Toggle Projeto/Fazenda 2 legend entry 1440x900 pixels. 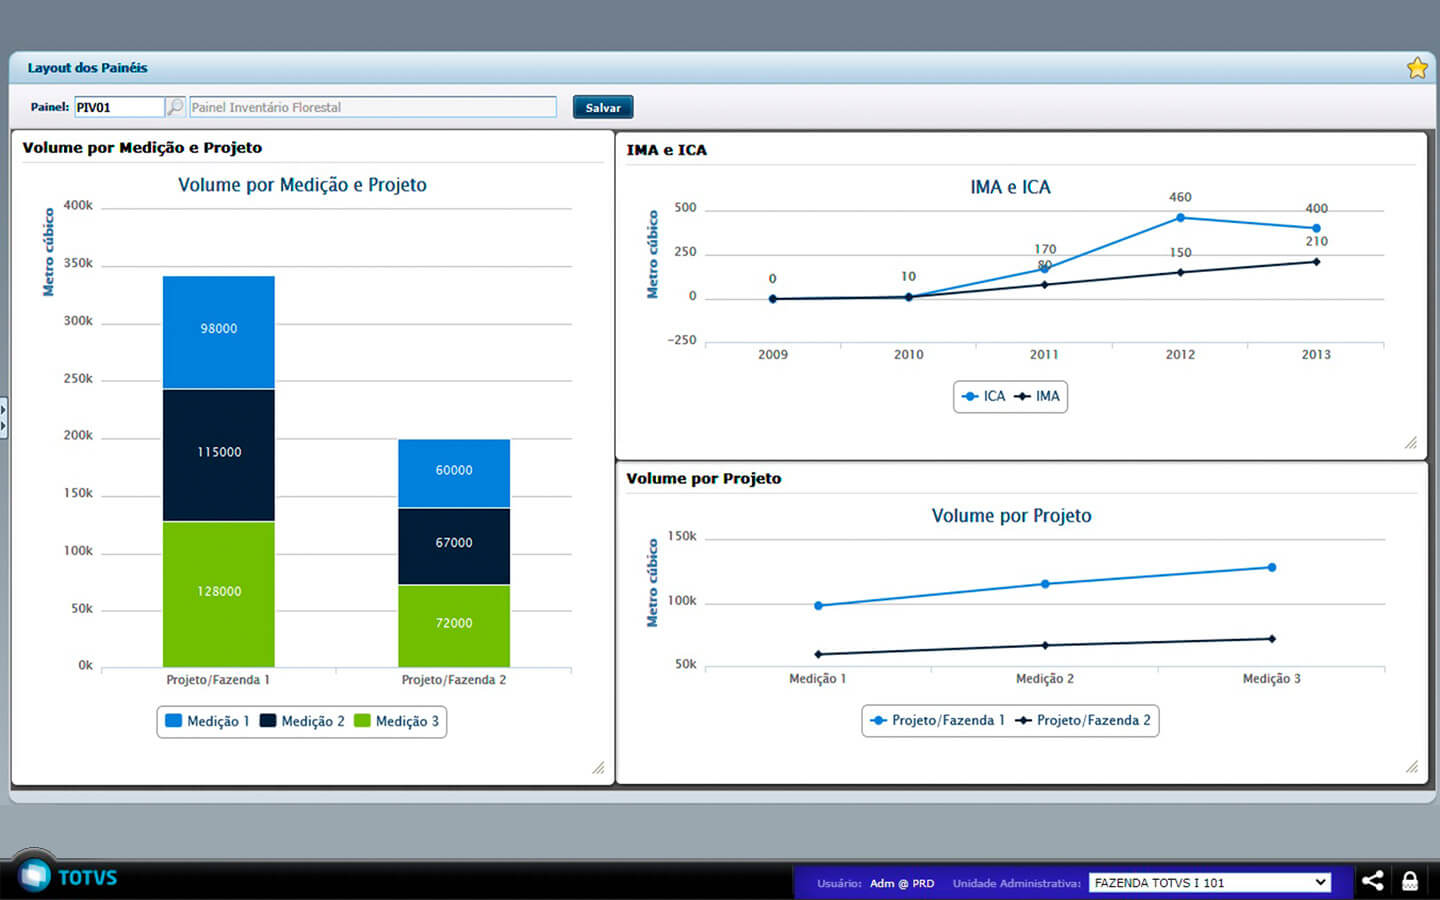point(1083,720)
